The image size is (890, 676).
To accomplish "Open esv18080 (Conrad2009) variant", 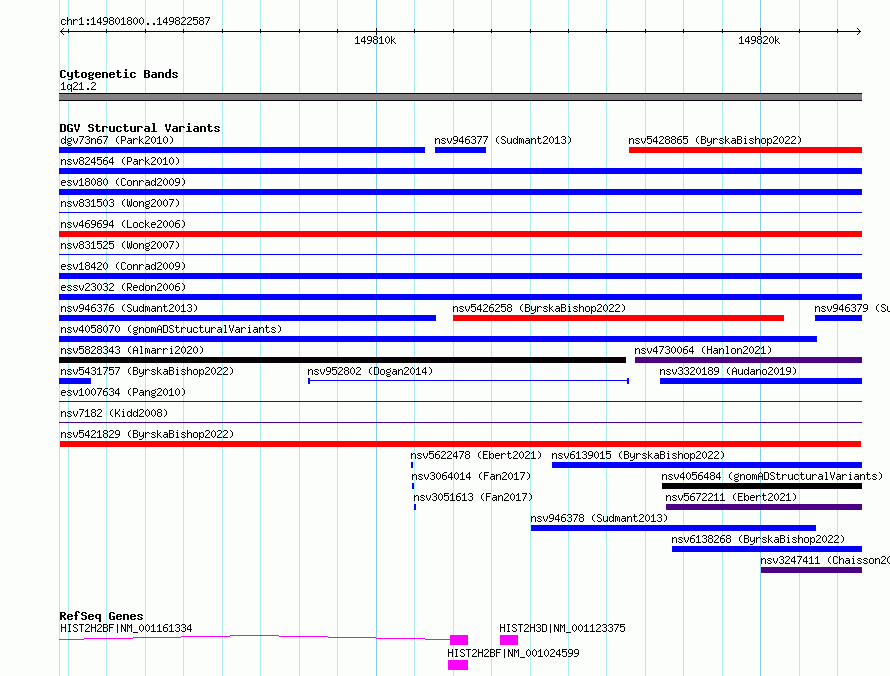I will [460, 192].
